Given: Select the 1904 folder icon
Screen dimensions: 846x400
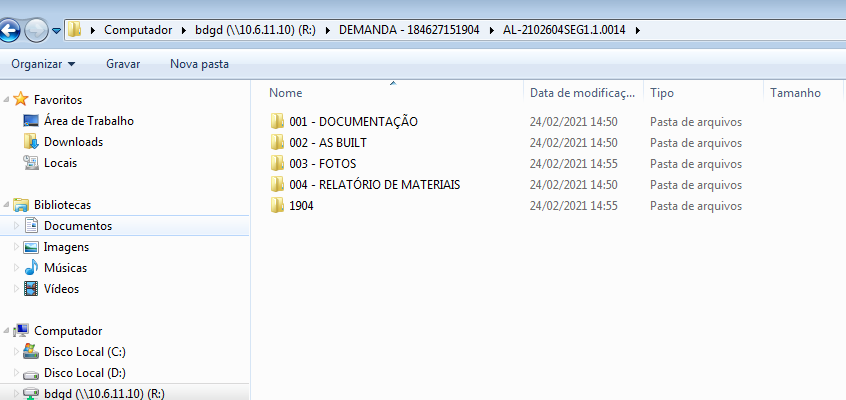Looking at the screenshot, I should pyautogui.click(x=277, y=206).
